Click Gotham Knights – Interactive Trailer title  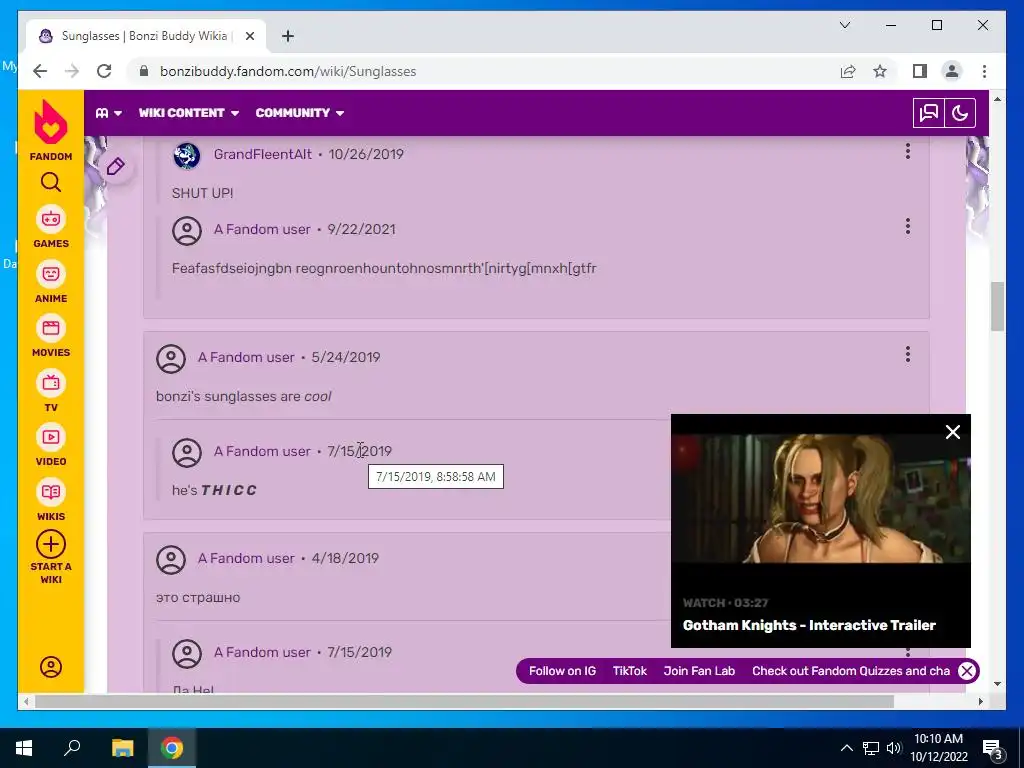coord(809,625)
